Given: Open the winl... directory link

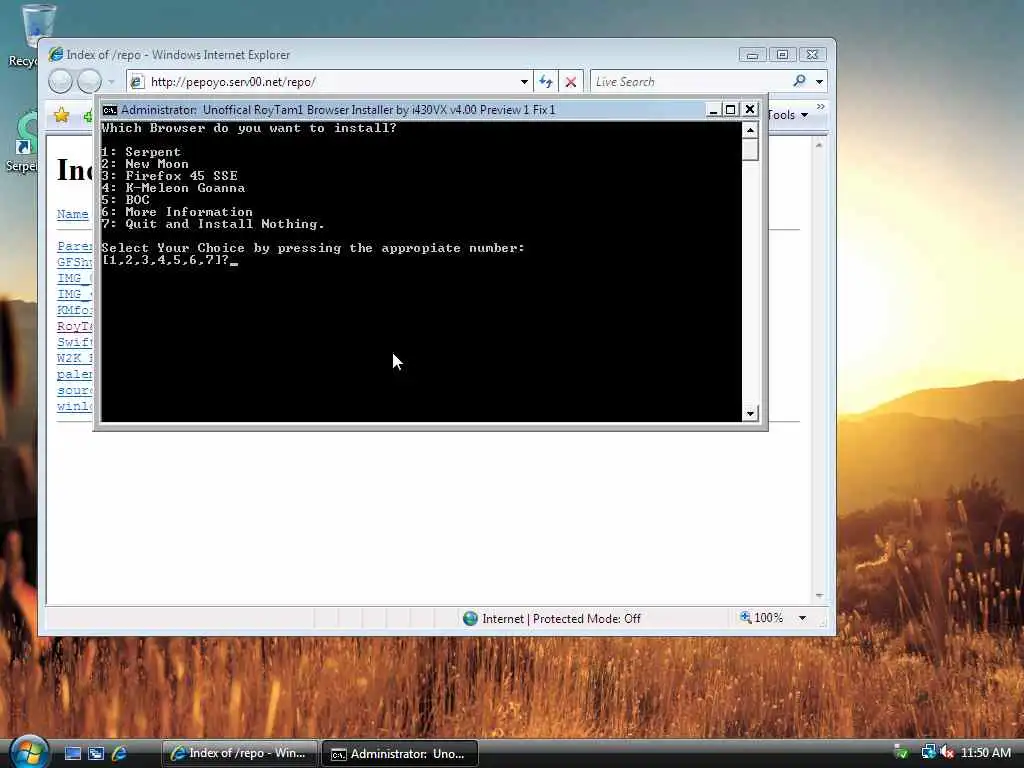Looking at the screenshot, I should pos(74,406).
